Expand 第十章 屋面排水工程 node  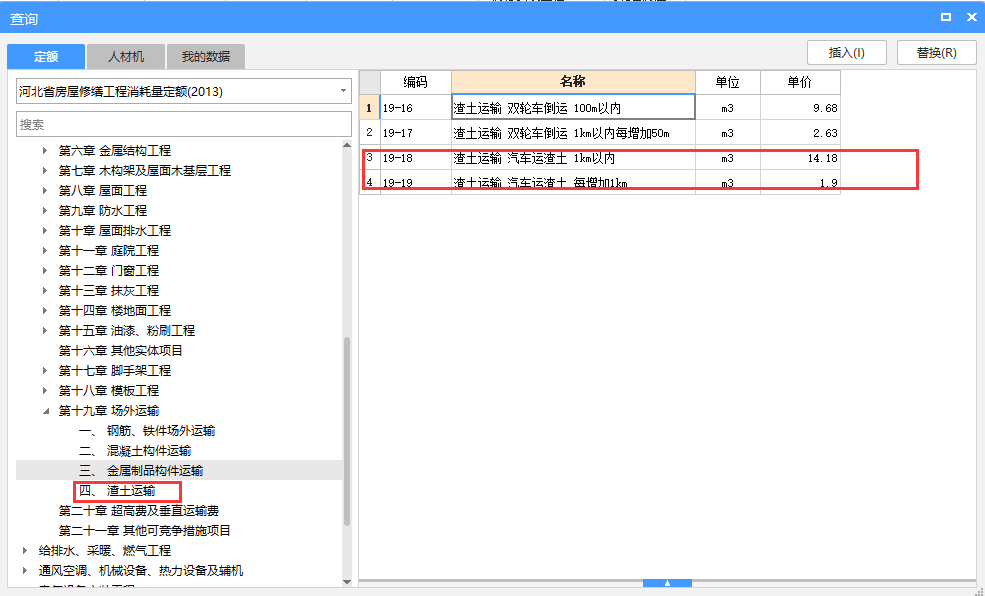click(x=45, y=231)
